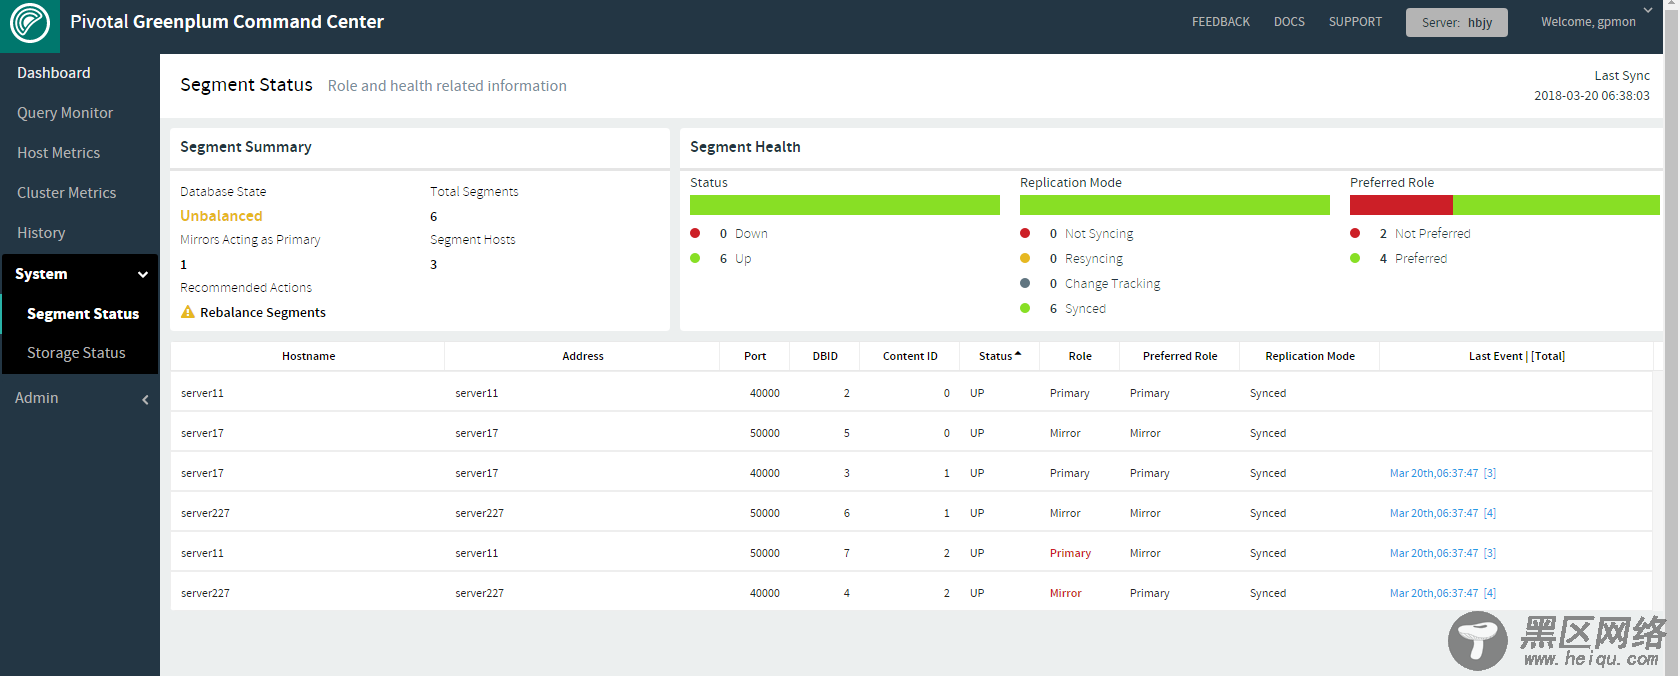Click the green Status health bar
Viewport: 1680px width, 676px height.
point(845,205)
